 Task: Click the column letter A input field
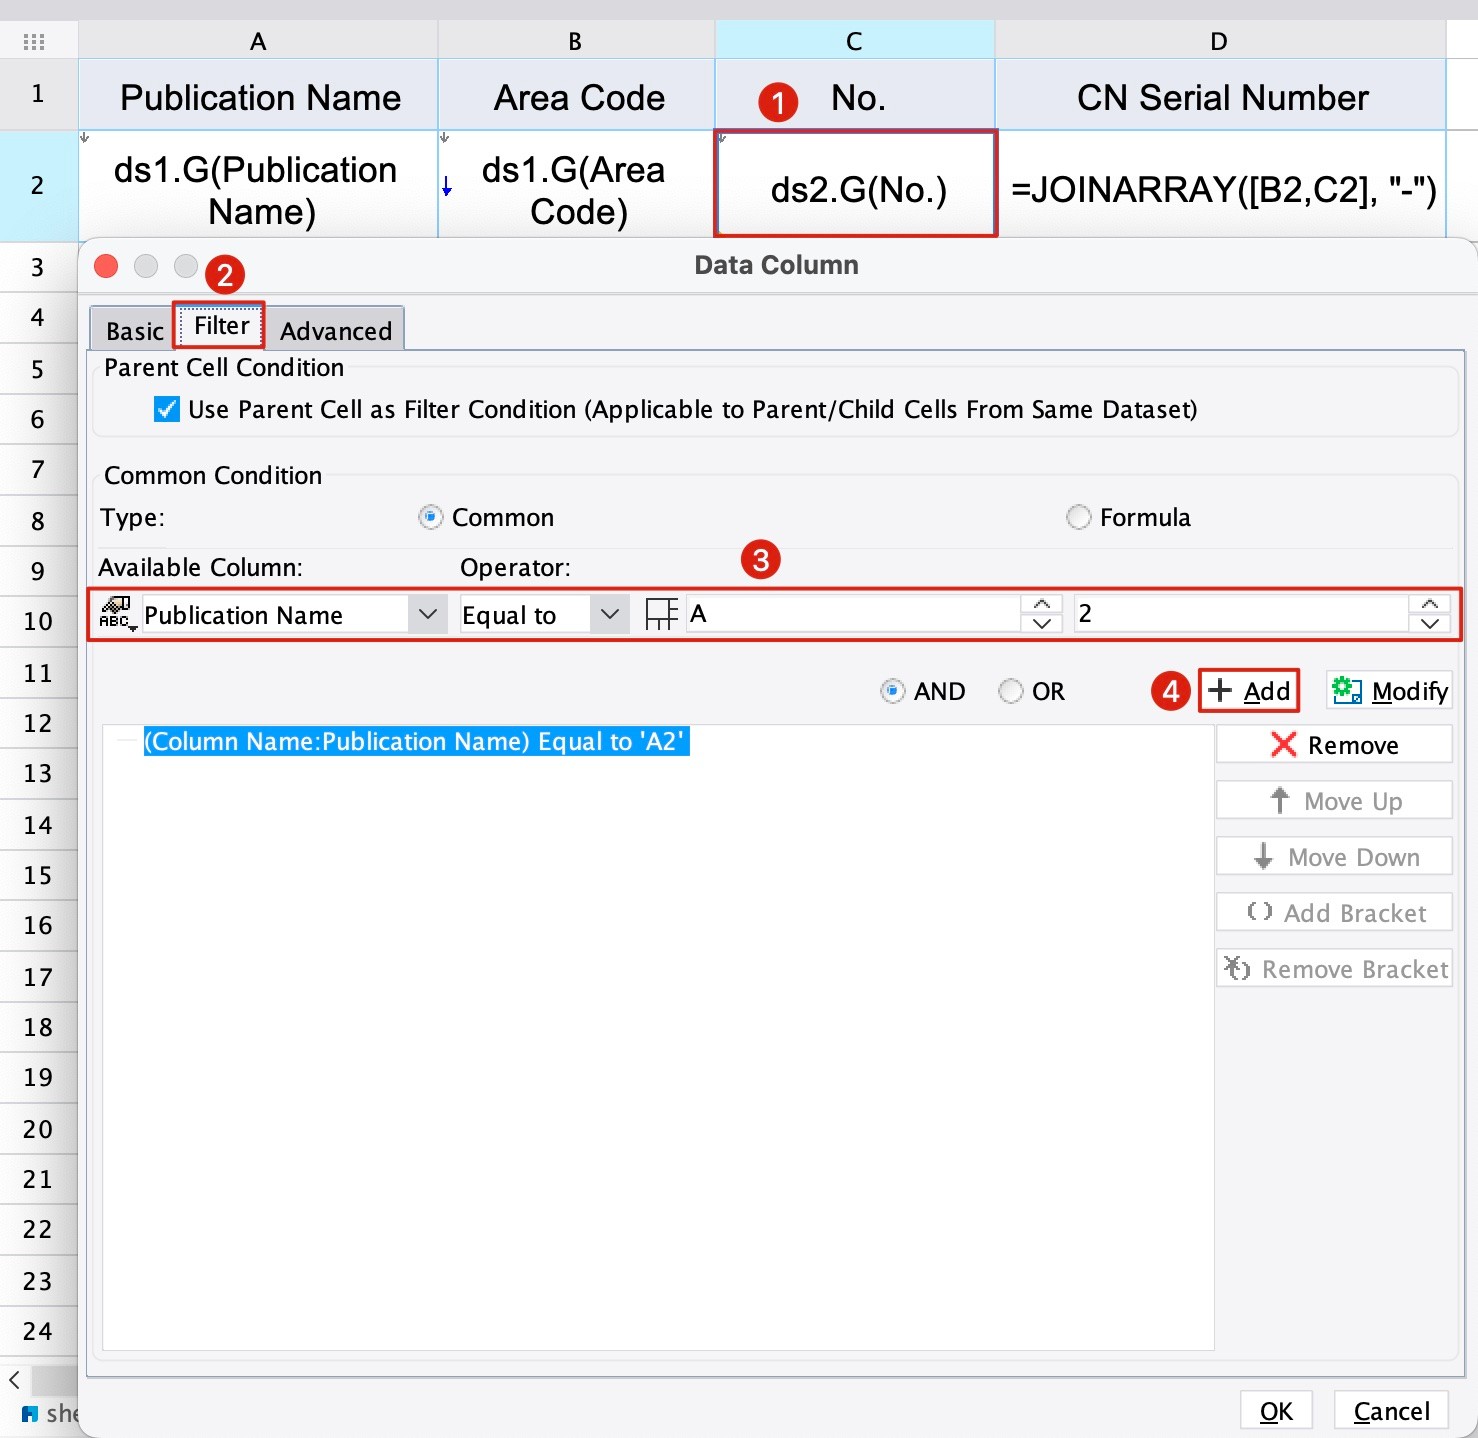click(x=853, y=614)
